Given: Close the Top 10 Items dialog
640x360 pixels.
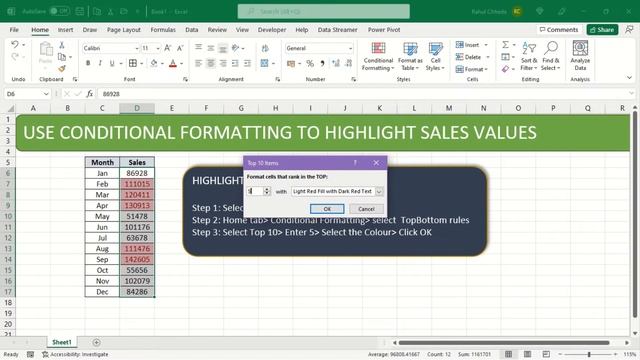Looking at the screenshot, I should pos(376,163).
